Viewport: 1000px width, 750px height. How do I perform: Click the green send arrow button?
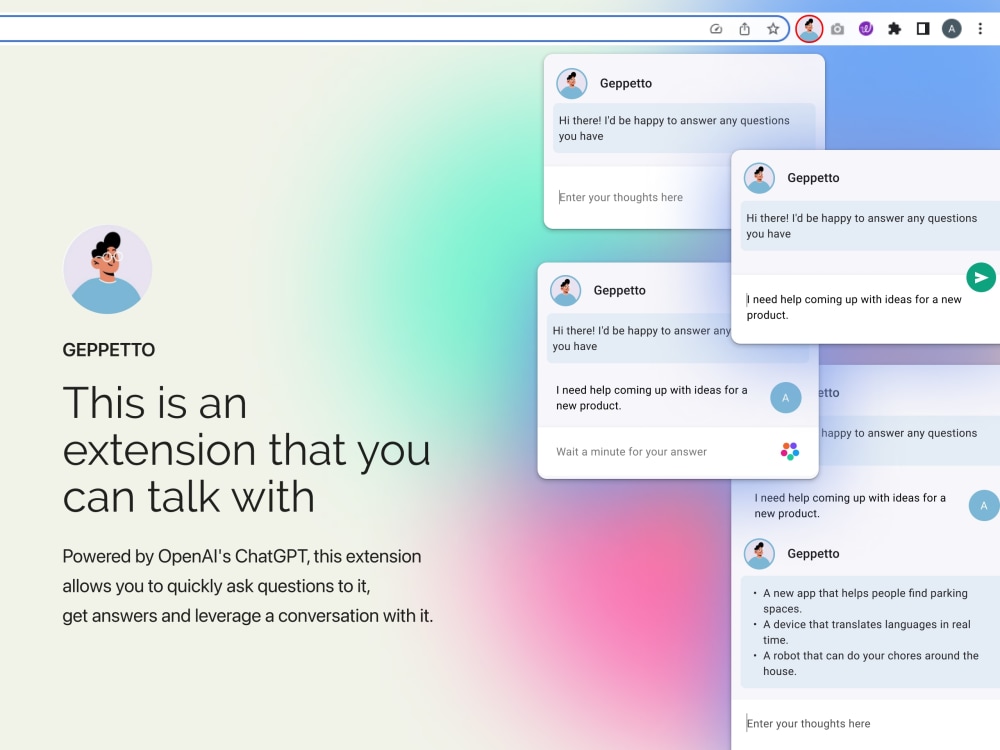pyautogui.click(x=981, y=277)
